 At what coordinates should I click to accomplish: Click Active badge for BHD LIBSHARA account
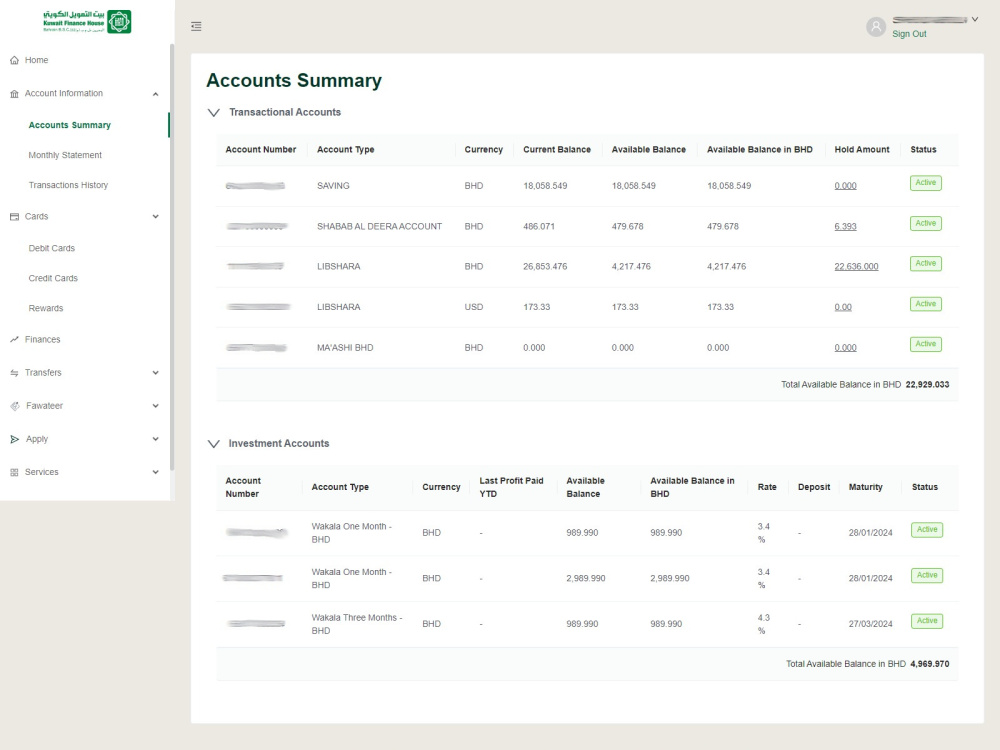click(x=925, y=263)
